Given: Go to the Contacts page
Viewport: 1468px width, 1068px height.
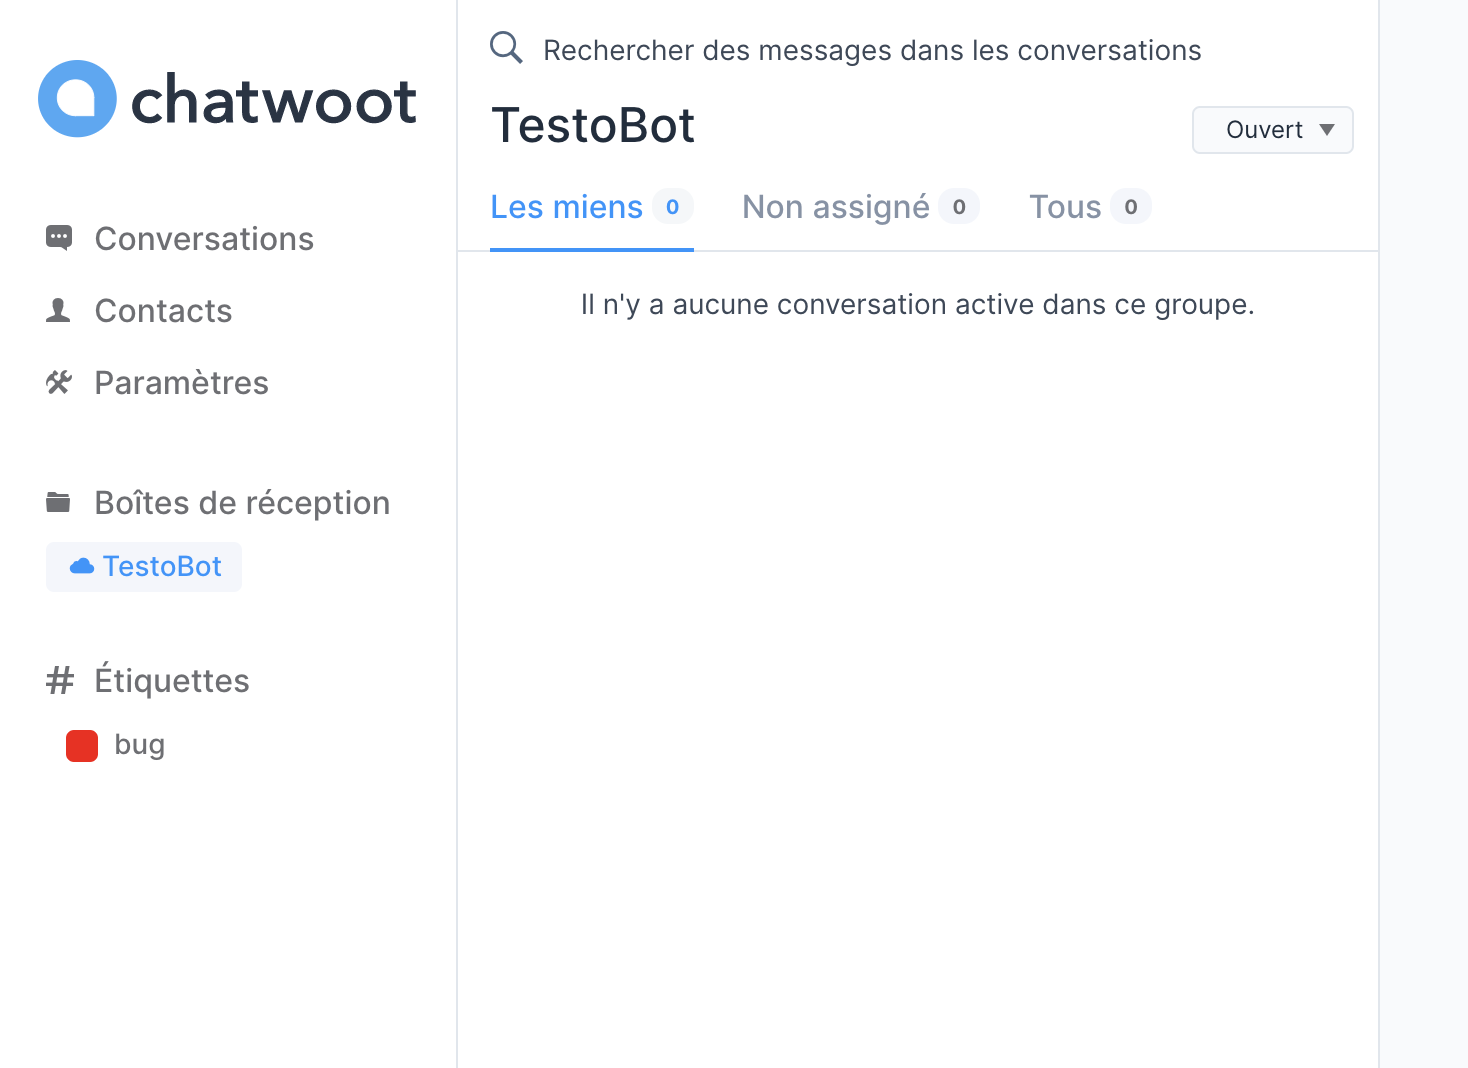Looking at the screenshot, I should [x=163, y=311].
